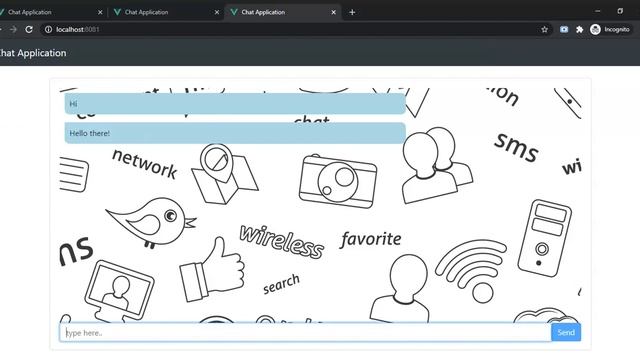The image size is (640, 360).
Task: Close the third Chat Application tab
Action: (333, 12)
